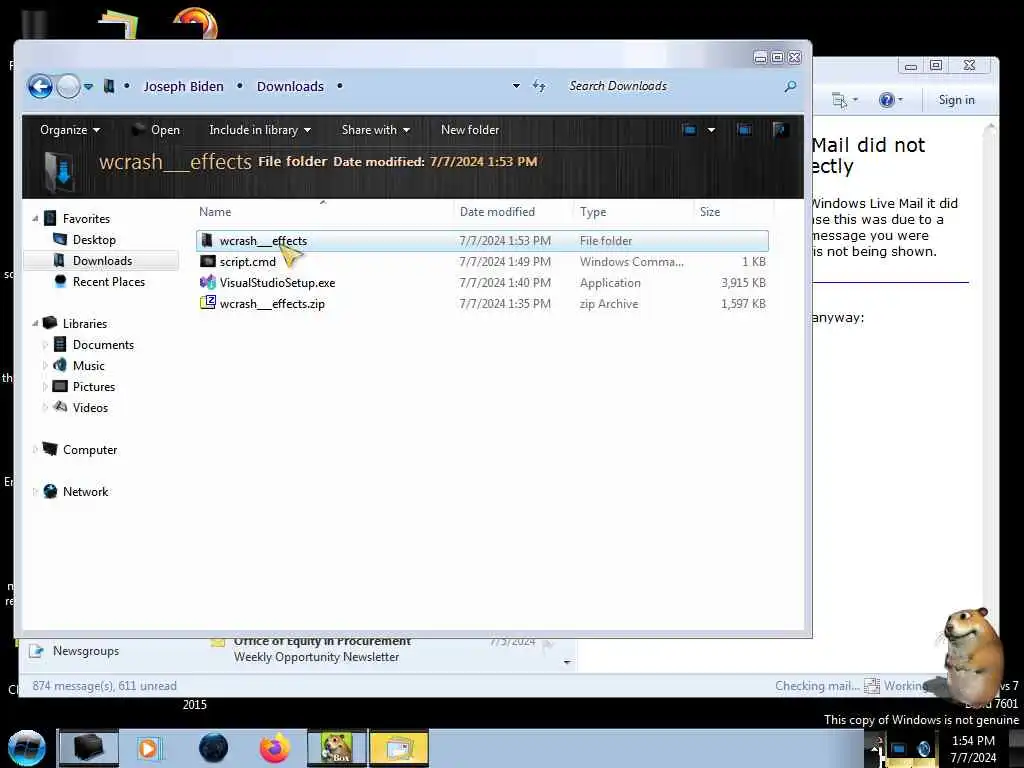The height and width of the screenshot is (768, 1024).
Task: Click the wcrash___effects details pane folder icon
Action: pos(59,171)
